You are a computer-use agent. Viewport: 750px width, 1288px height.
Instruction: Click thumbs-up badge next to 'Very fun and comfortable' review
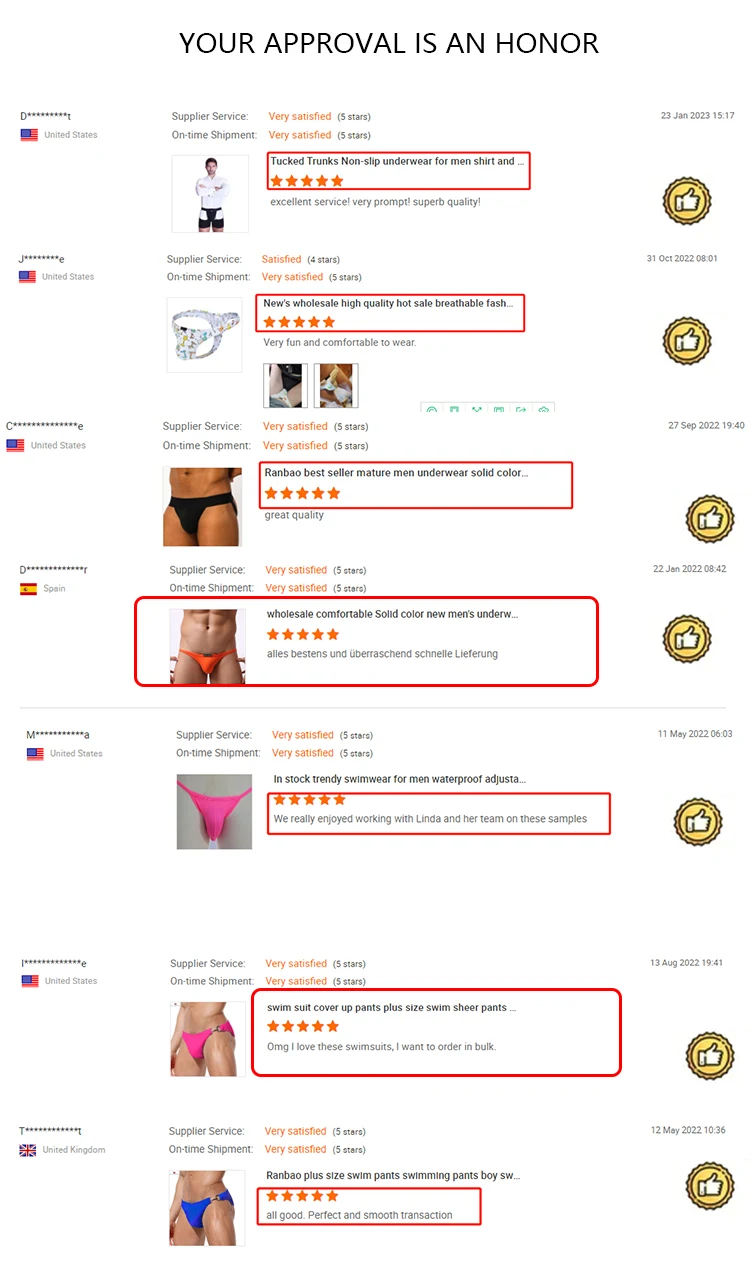[687, 341]
